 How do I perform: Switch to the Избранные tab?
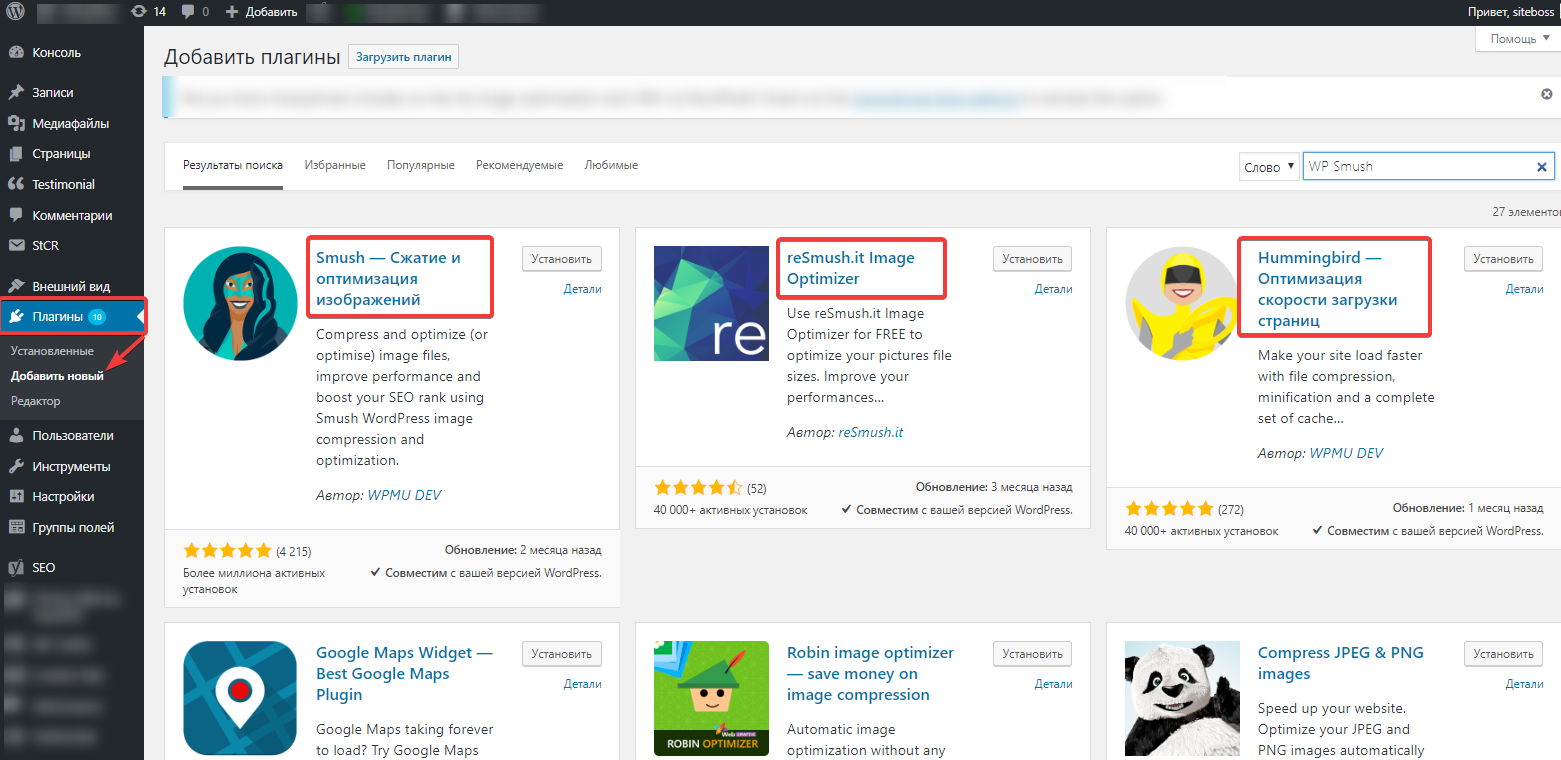[335, 165]
